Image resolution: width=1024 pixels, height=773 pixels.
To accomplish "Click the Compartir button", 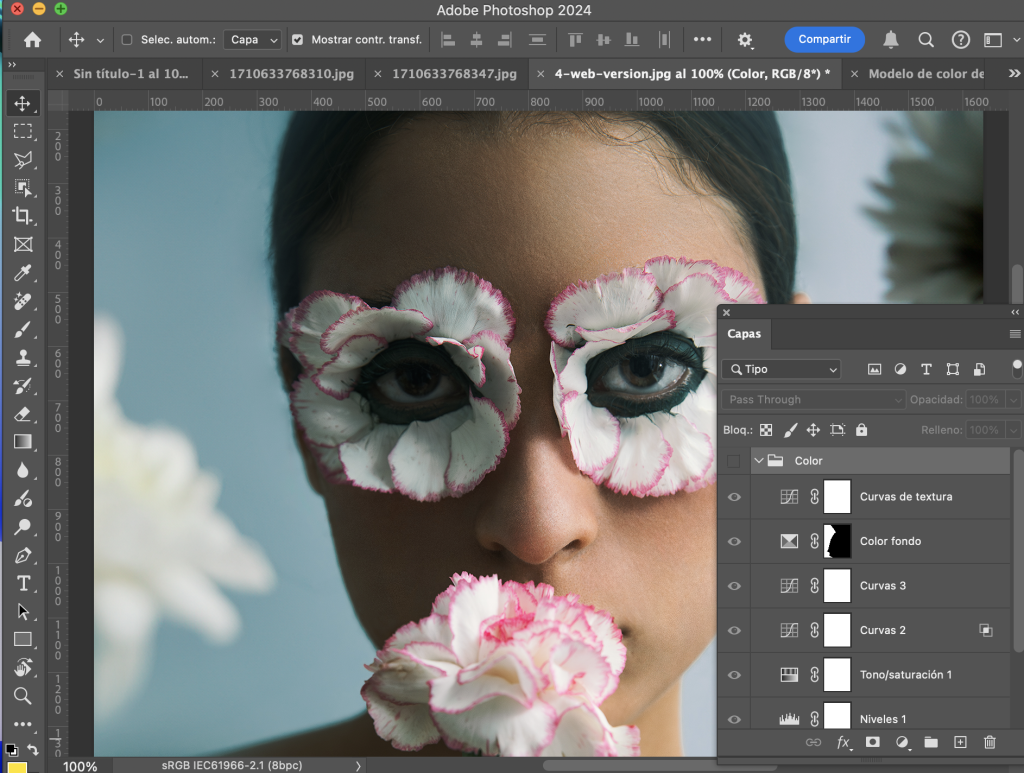I will tap(824, 39).
